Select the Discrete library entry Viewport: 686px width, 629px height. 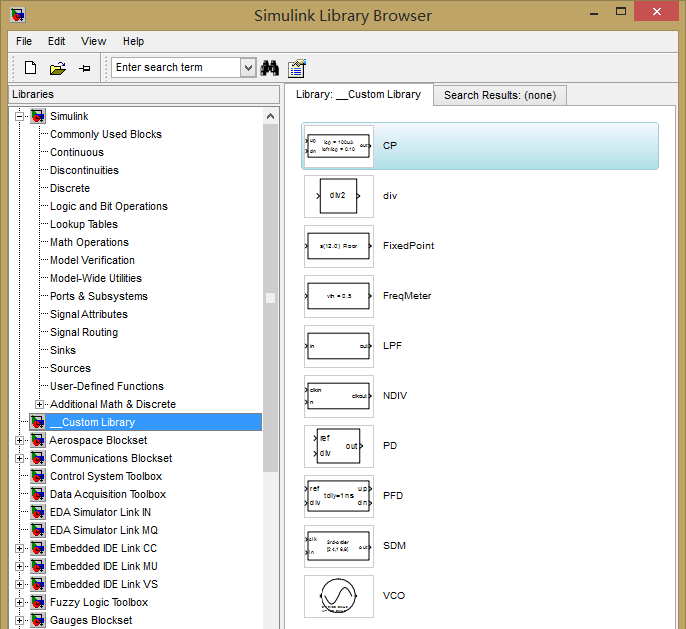70,188
